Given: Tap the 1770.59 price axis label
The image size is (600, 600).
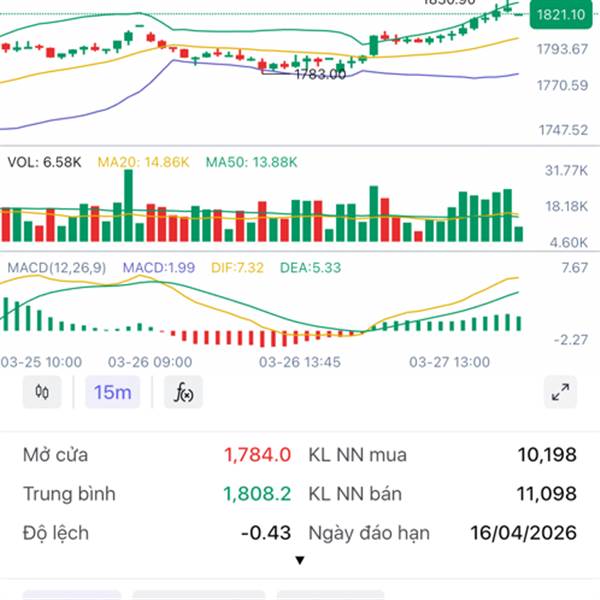Looking at the screenshot, I should pos(562,85).
